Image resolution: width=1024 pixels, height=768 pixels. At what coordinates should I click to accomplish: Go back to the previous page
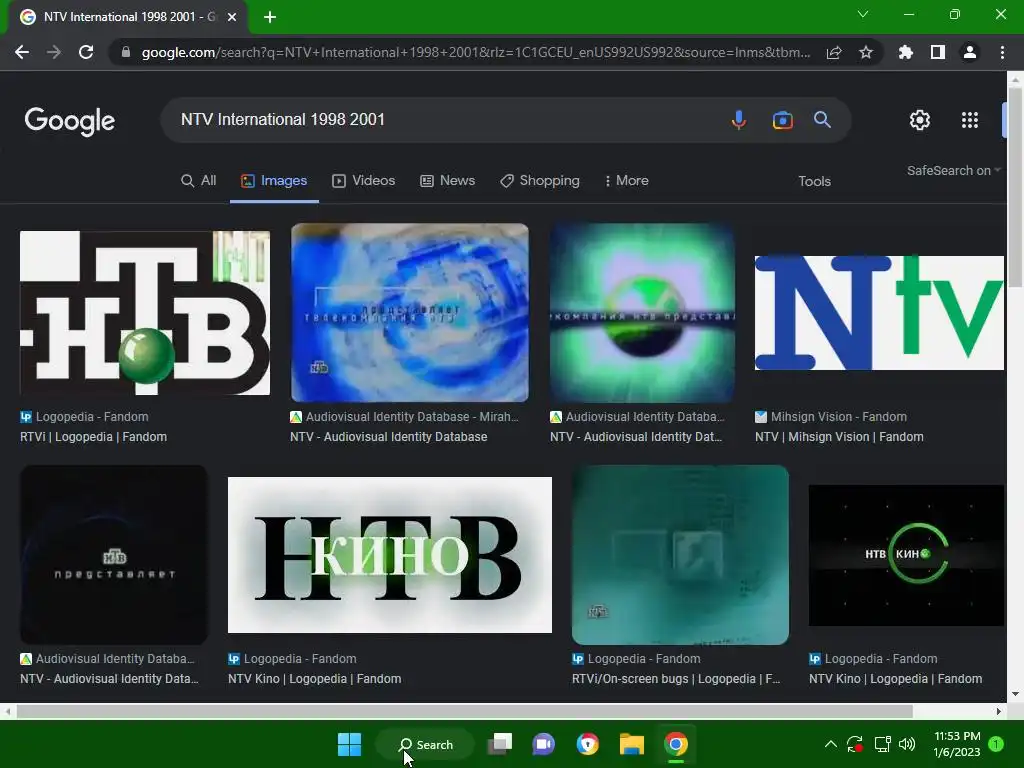pos(22,52)
